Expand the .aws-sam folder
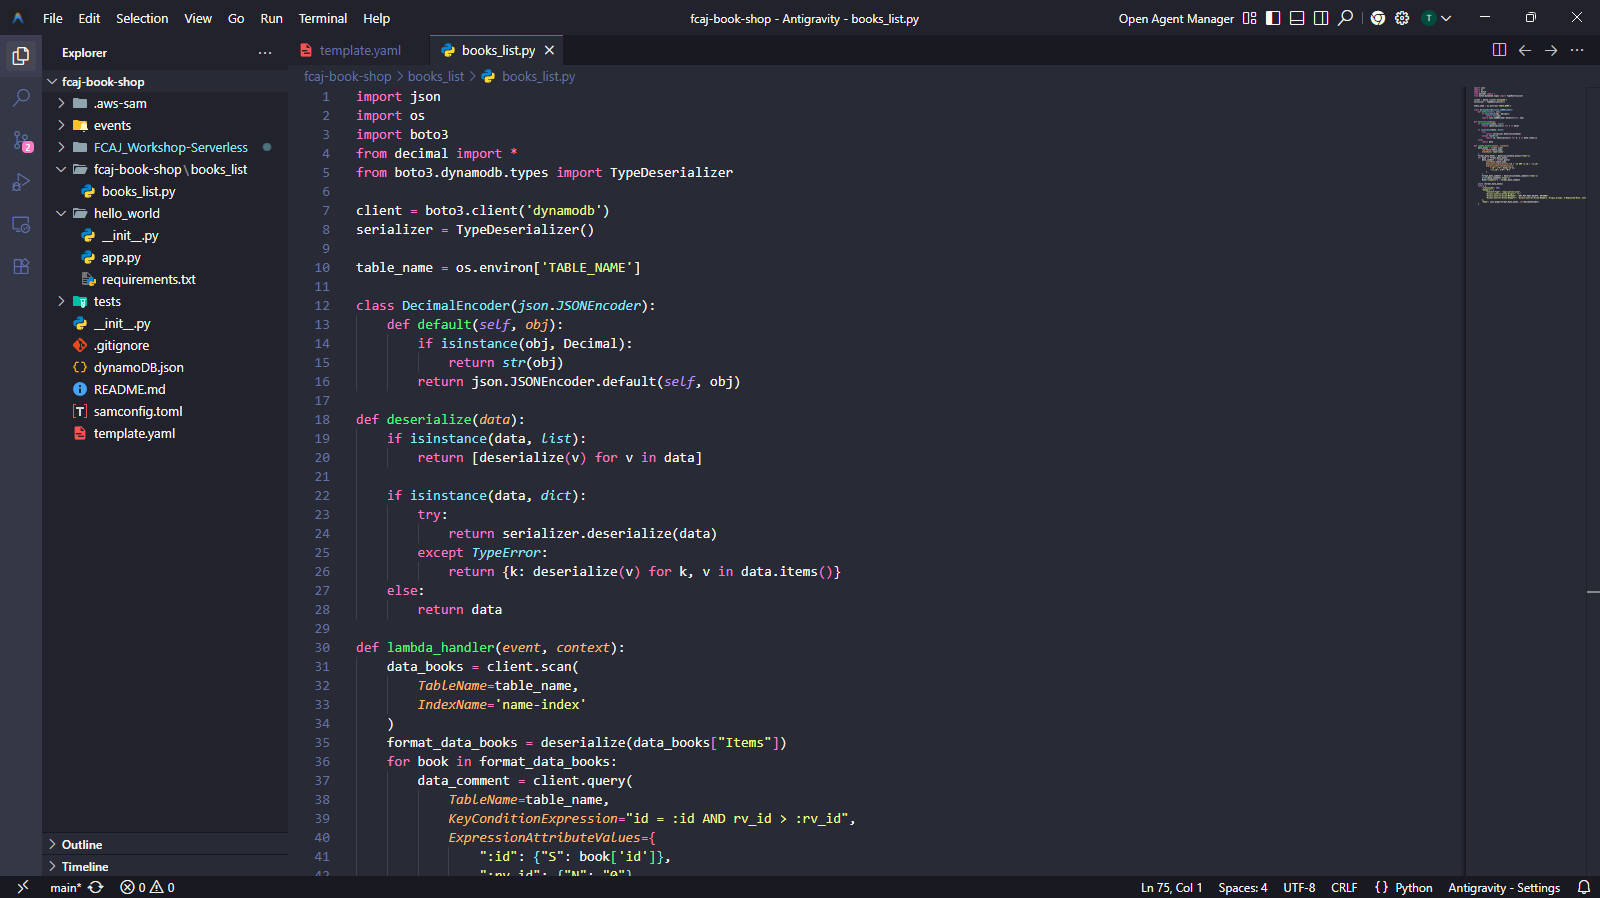Screen dimensions: 1600x898 click(x=61, y=103)
